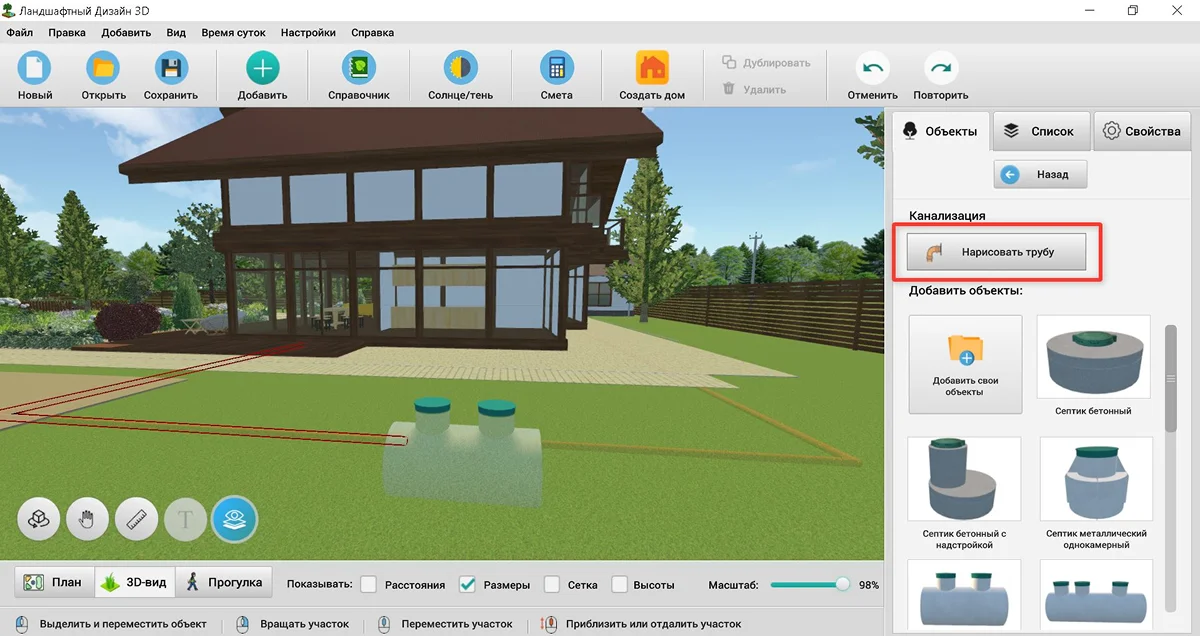Activate the hand pan tool in viewport

(x=89, y=519)
